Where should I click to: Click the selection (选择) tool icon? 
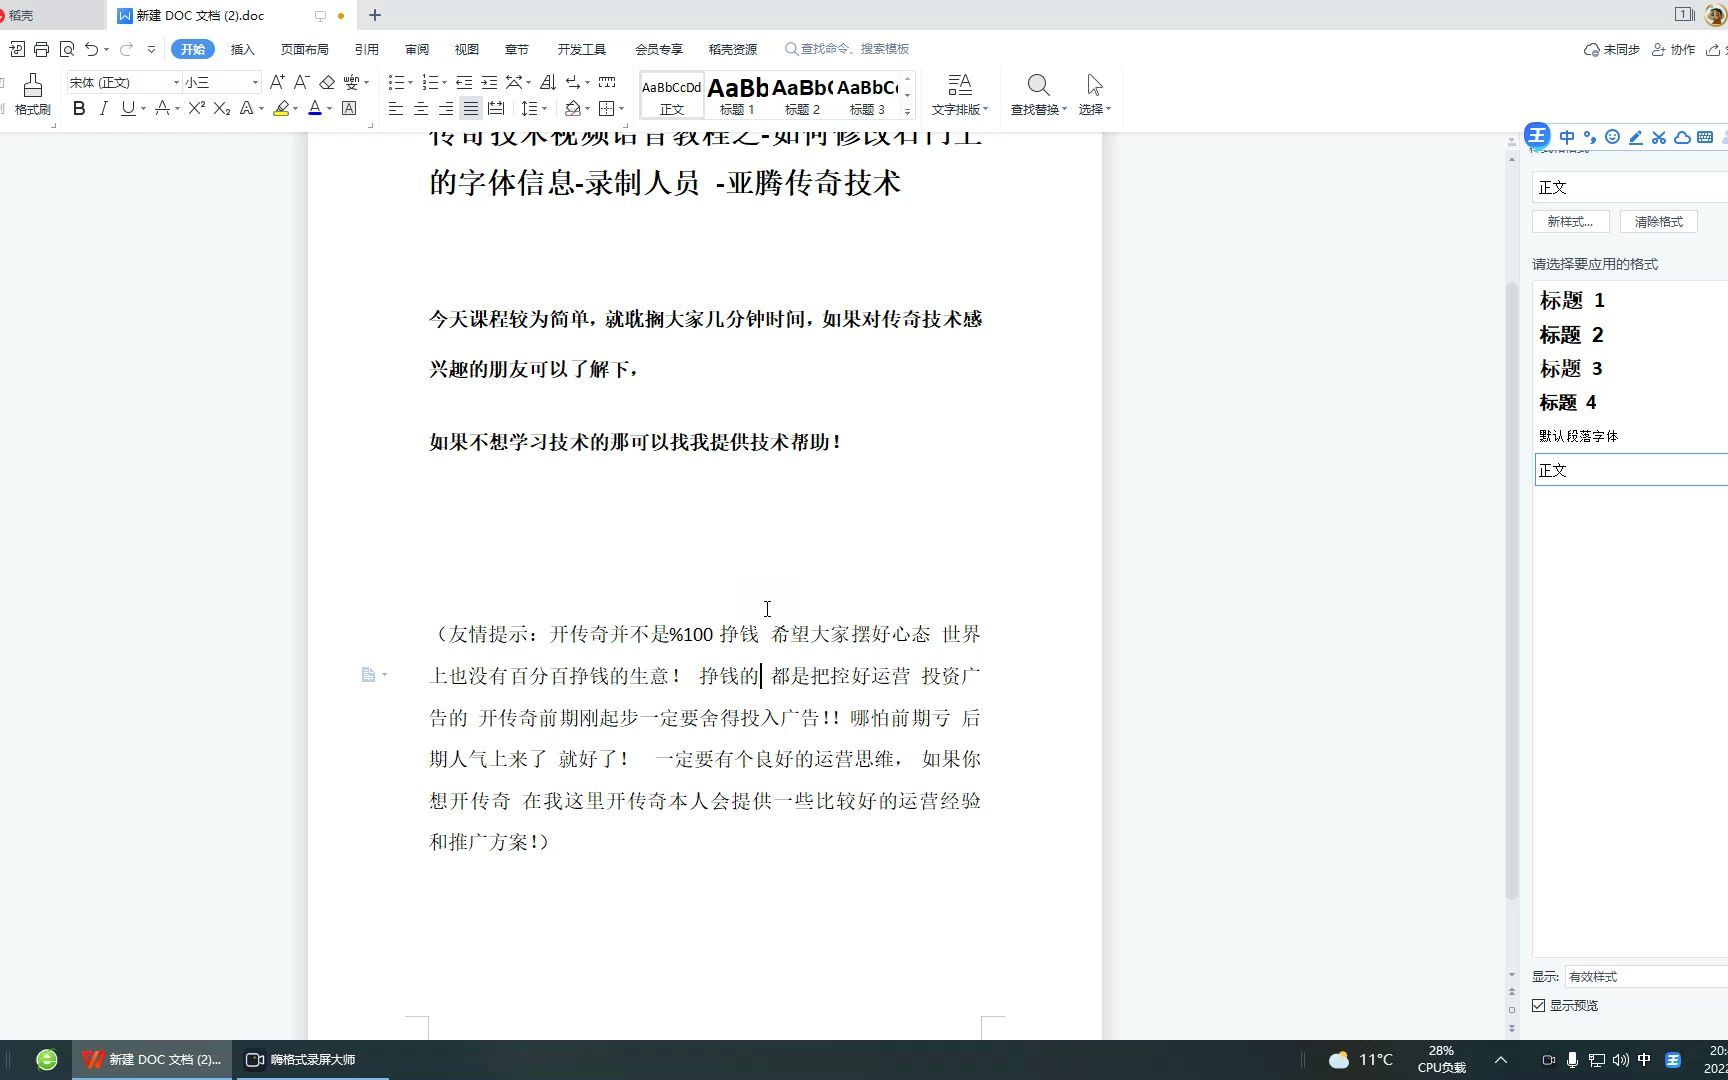[1092, 95]
